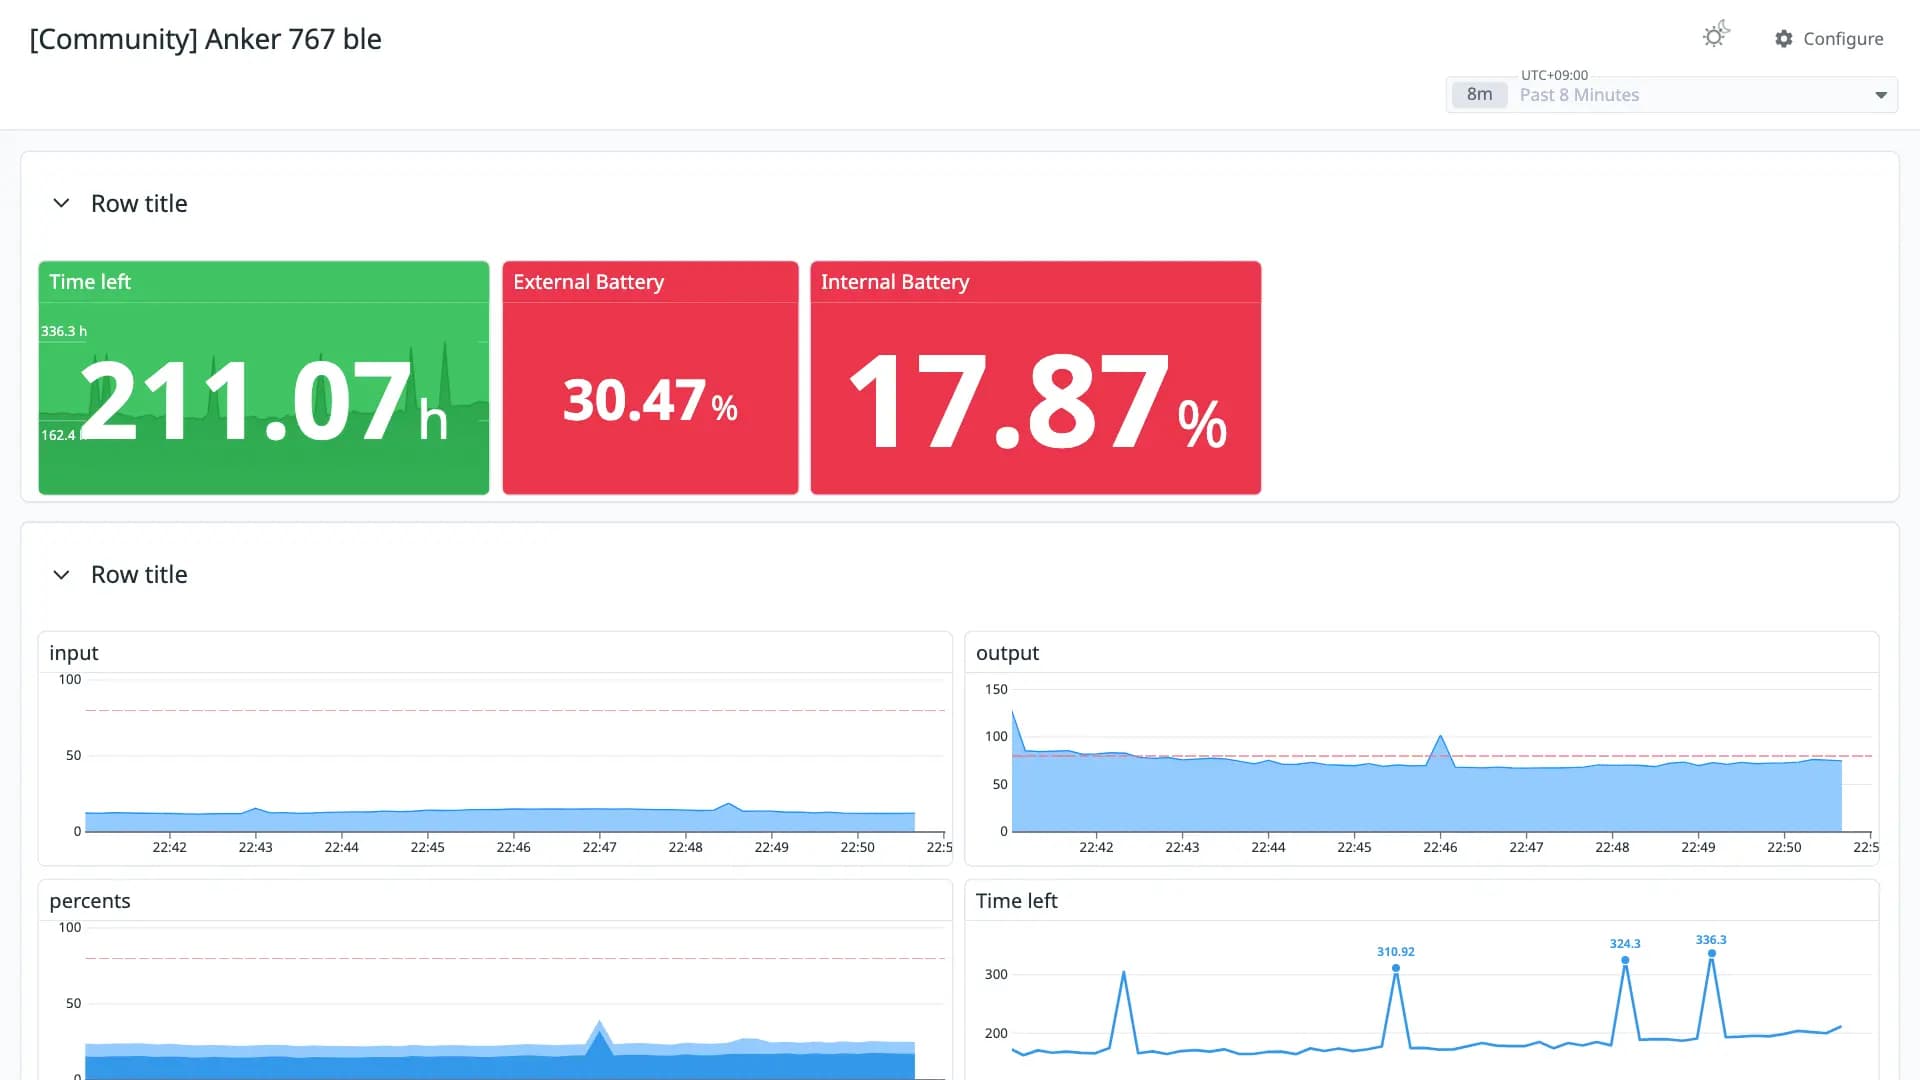The image size is (1920, 1080).
Task: Click the Time left timeseries graph title
Action: (x=1017, y=901)
